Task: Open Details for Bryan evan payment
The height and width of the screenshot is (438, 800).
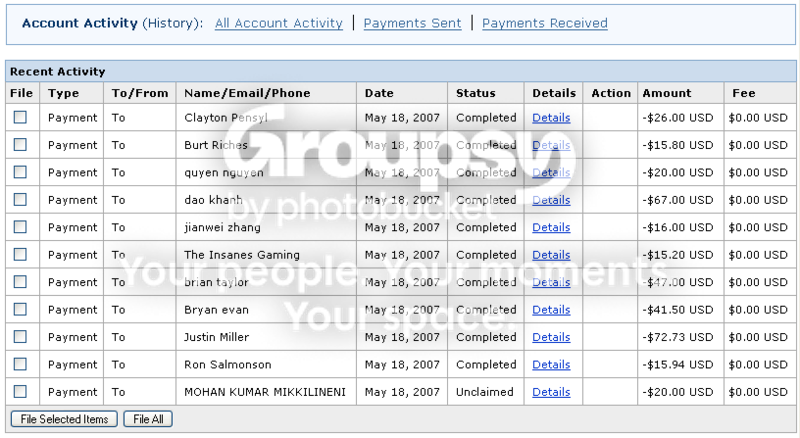Action: pos(551,310)
